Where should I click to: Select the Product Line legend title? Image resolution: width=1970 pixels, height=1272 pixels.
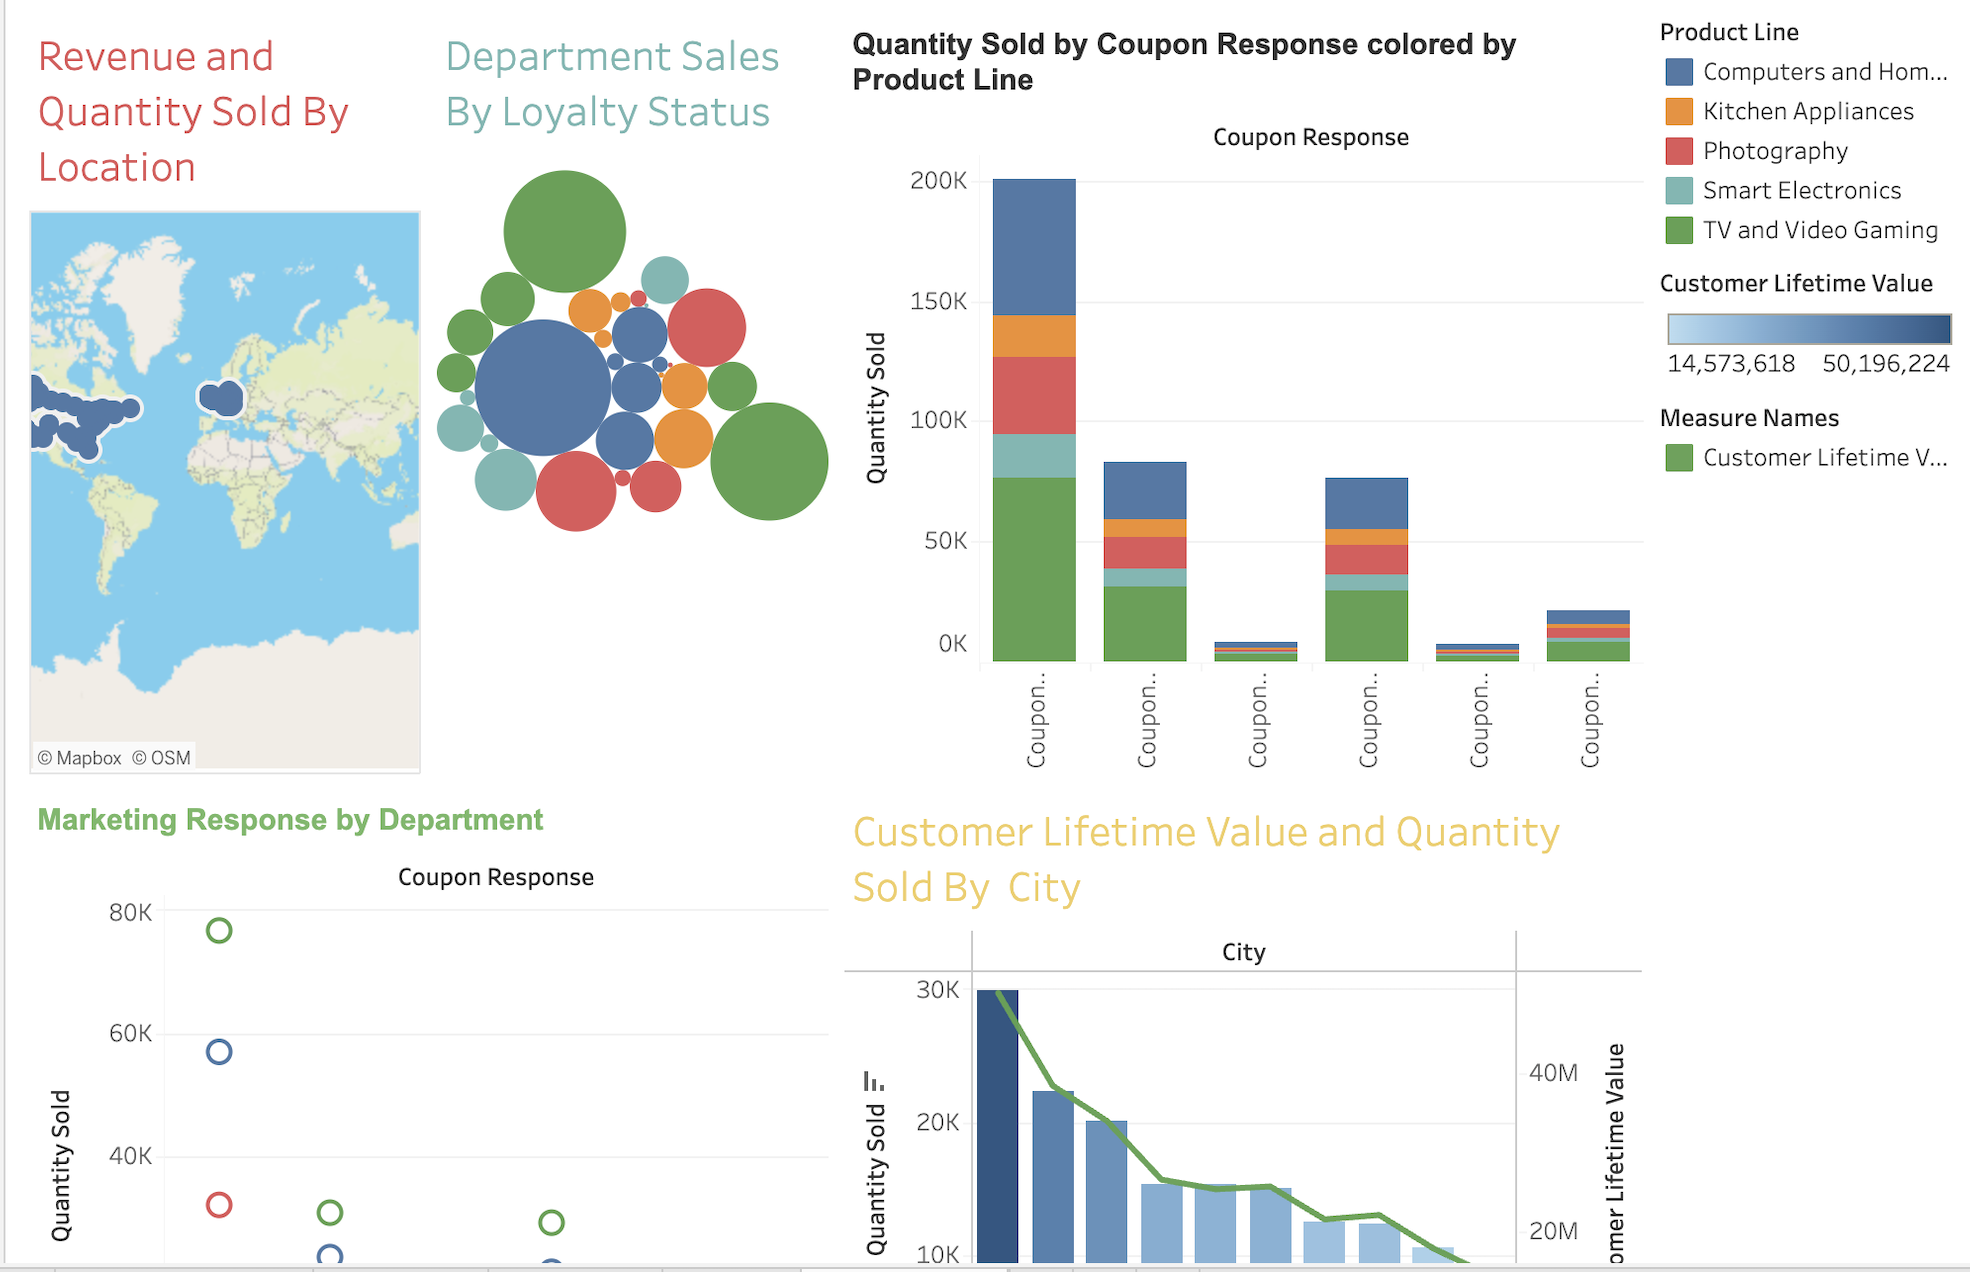pos(1728,32)
